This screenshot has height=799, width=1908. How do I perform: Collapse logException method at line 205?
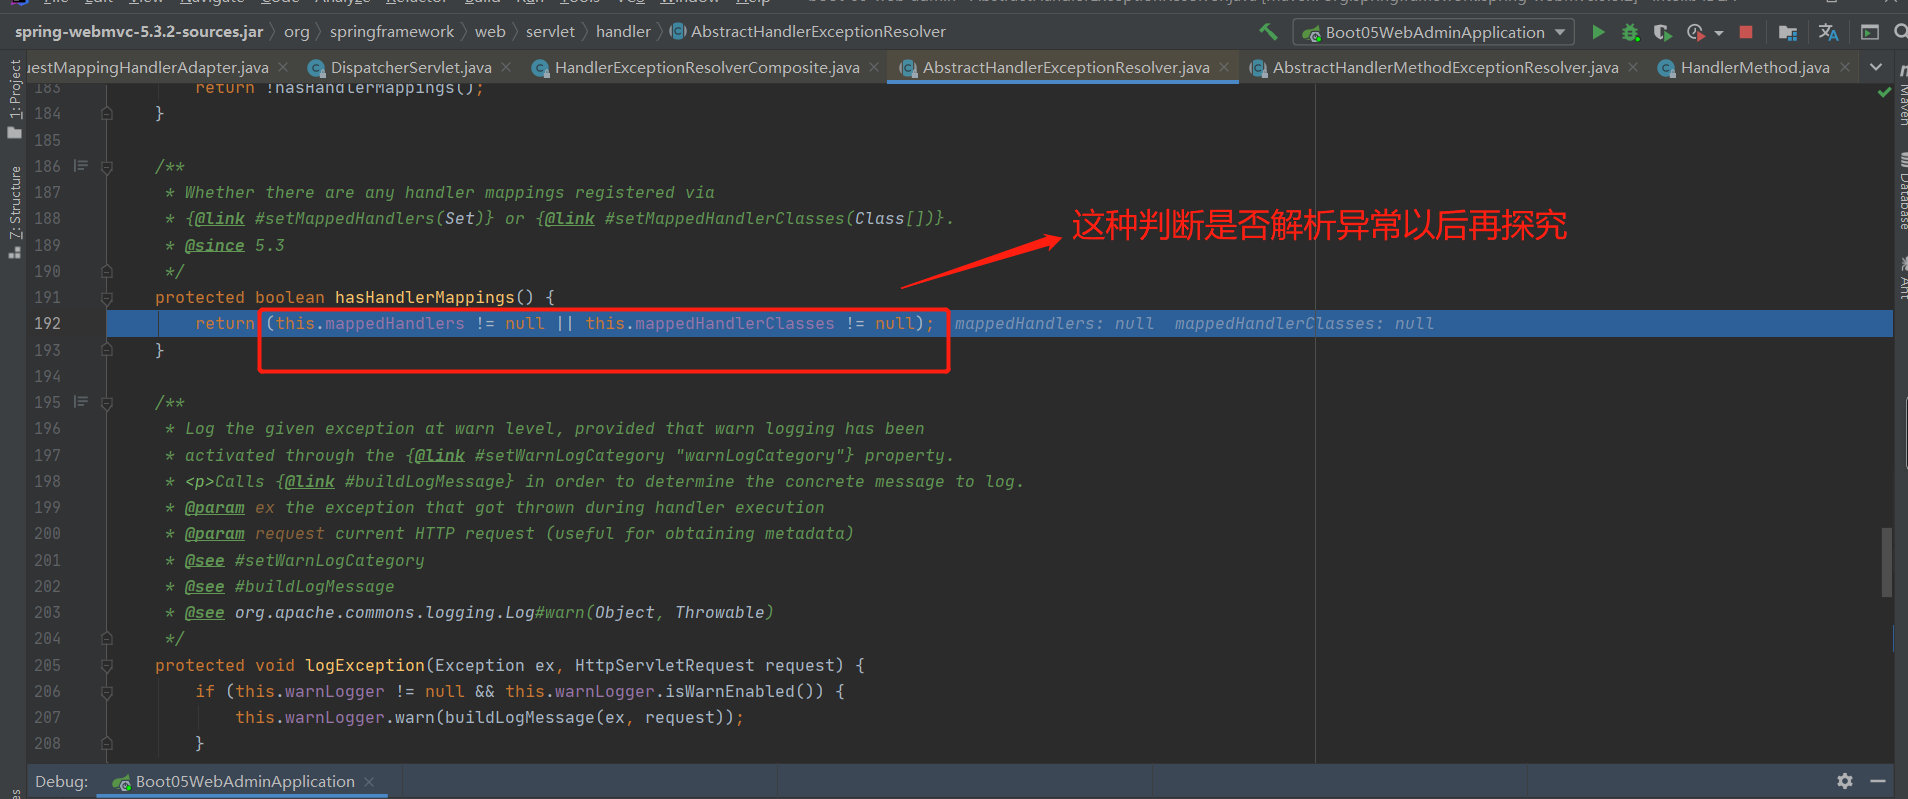[x=107, y=666]
